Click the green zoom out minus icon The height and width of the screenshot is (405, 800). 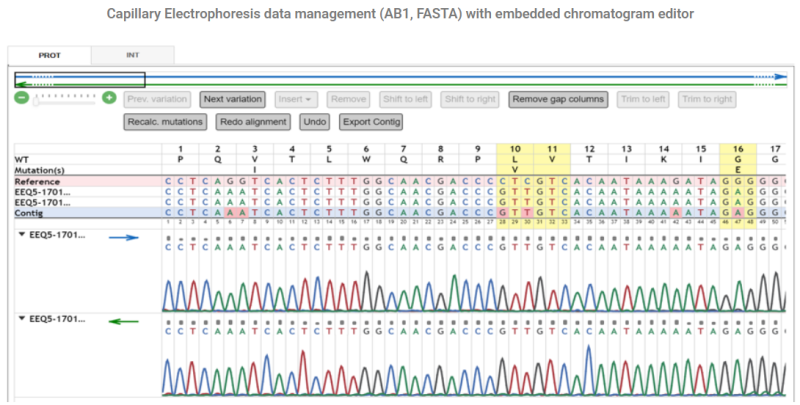click(x=21, y=99)
